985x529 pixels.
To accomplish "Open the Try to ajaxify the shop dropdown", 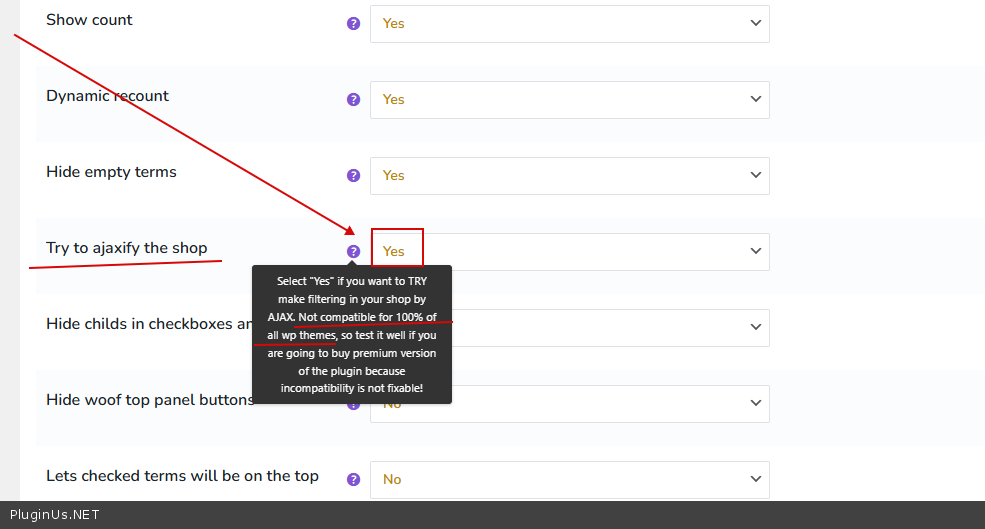I will (569, 252).
